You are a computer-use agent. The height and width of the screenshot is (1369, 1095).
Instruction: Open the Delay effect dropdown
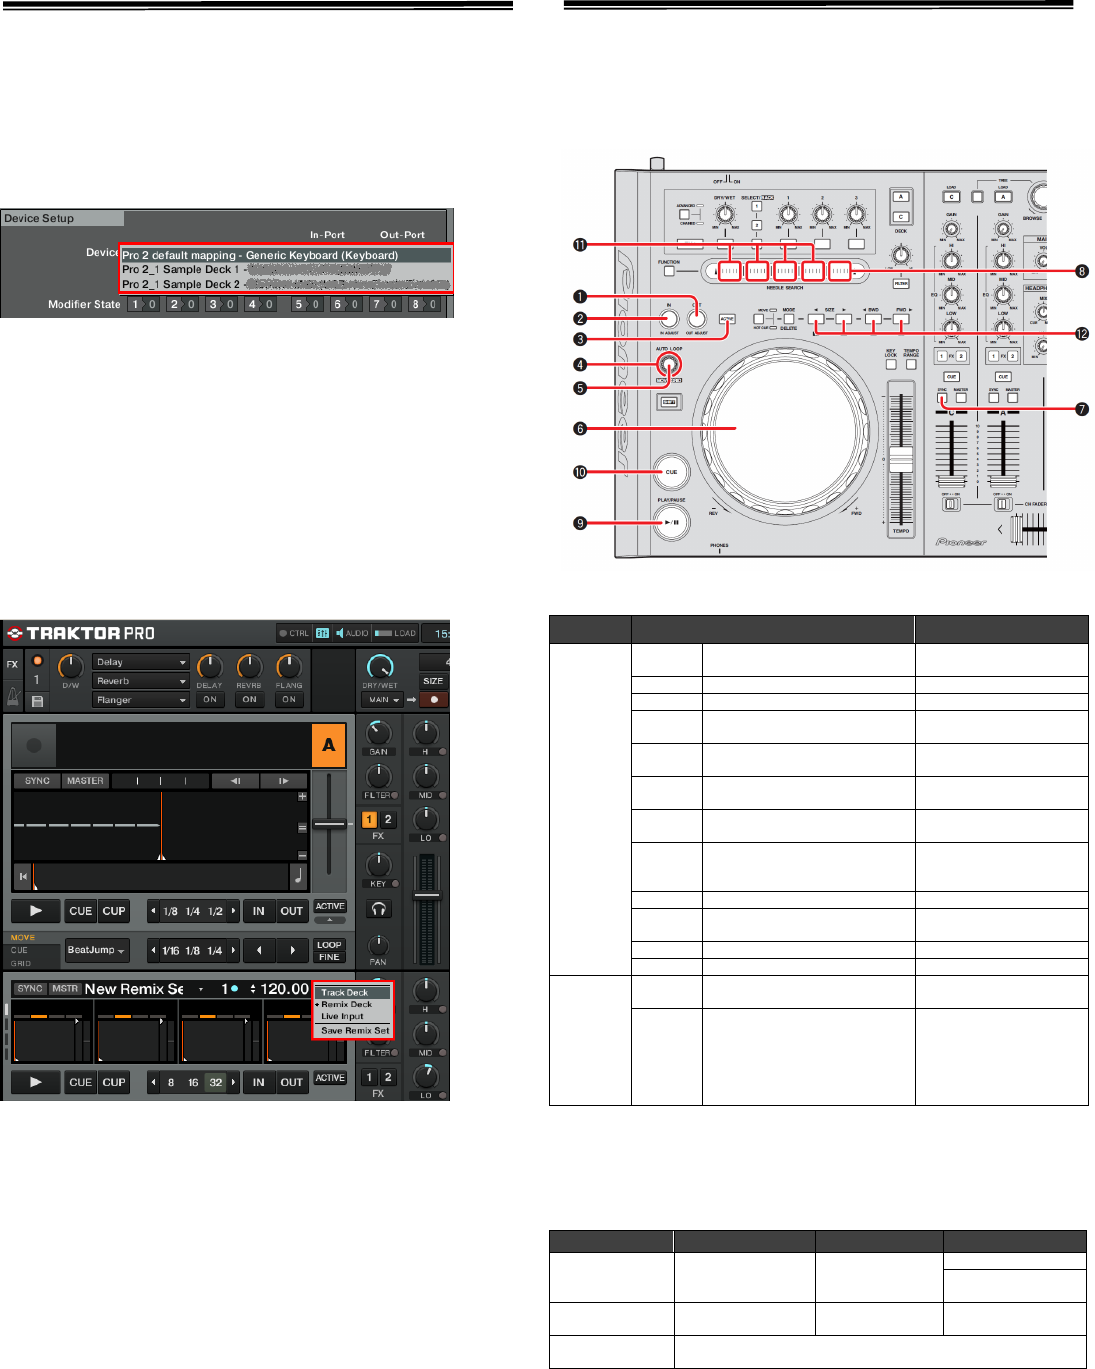pos(141,662)
